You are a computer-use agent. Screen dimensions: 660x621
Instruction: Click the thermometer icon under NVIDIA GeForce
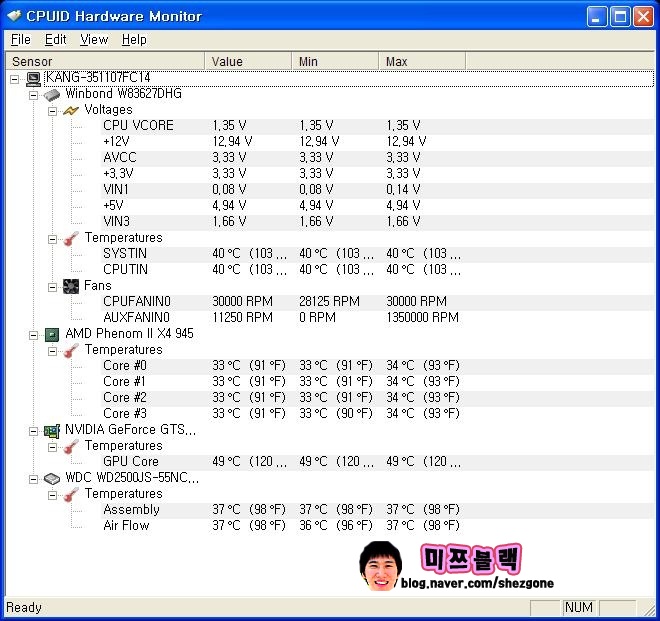[x=71, y=447]
